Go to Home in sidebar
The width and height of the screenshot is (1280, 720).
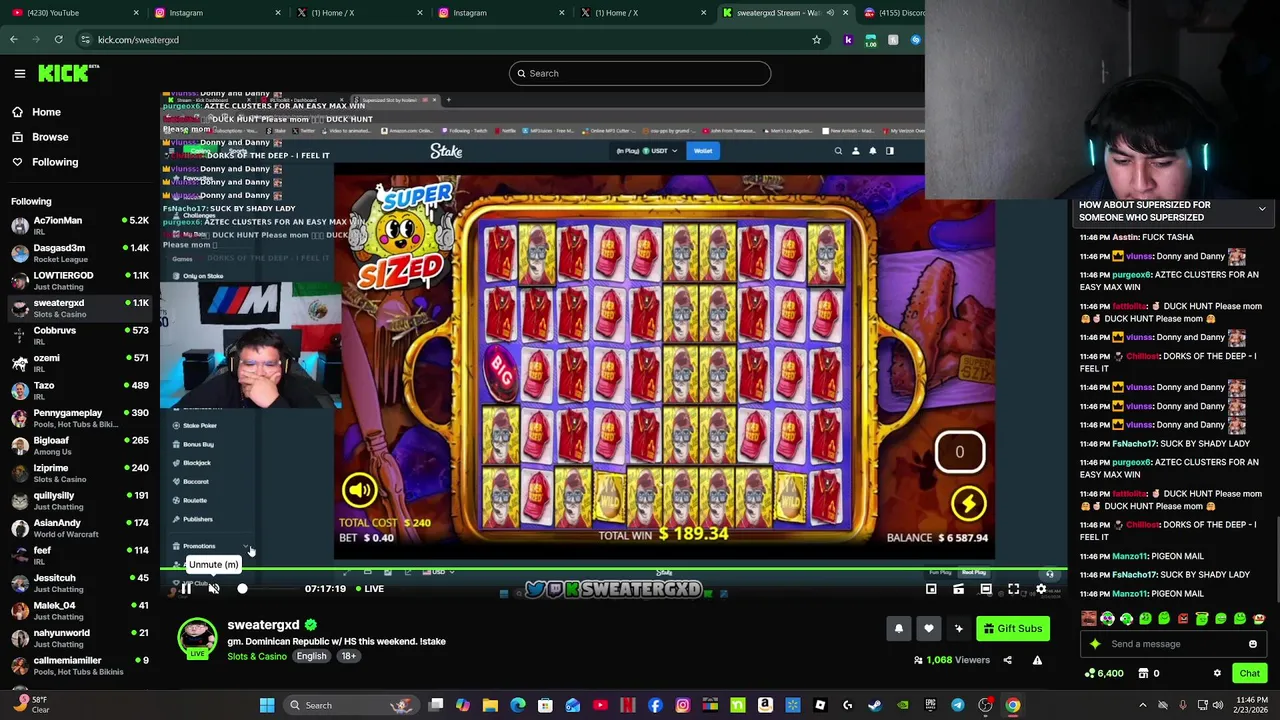click(x=46, y=112)
